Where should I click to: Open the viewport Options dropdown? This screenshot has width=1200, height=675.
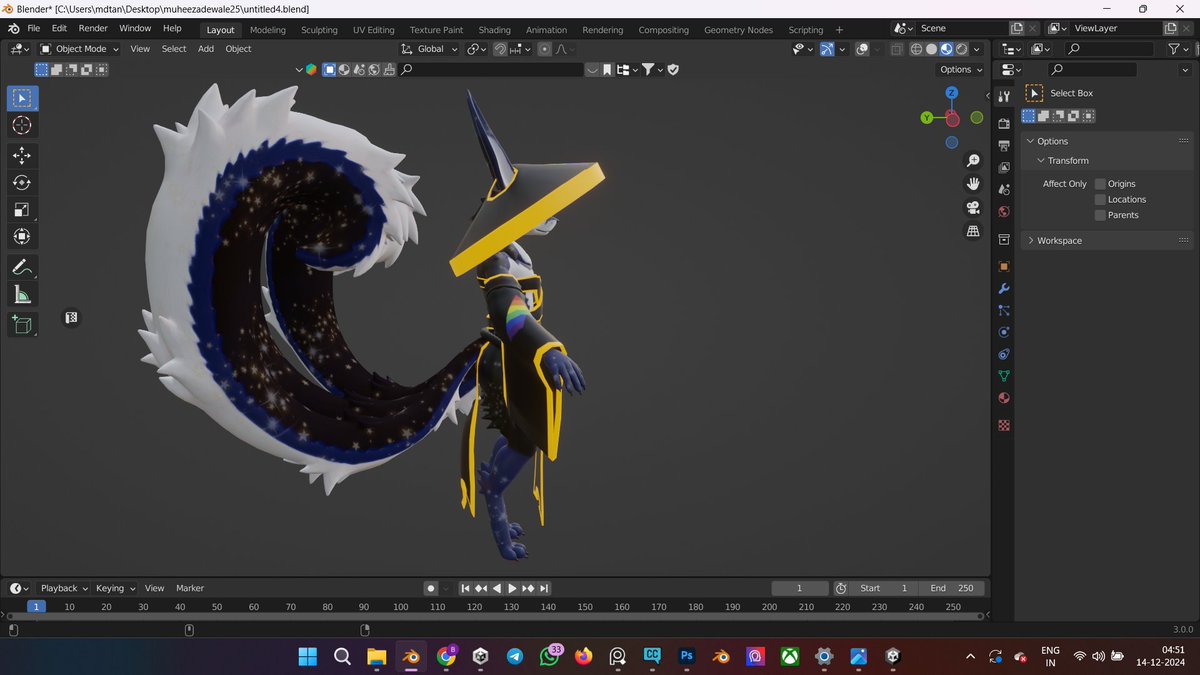point(961,70)
